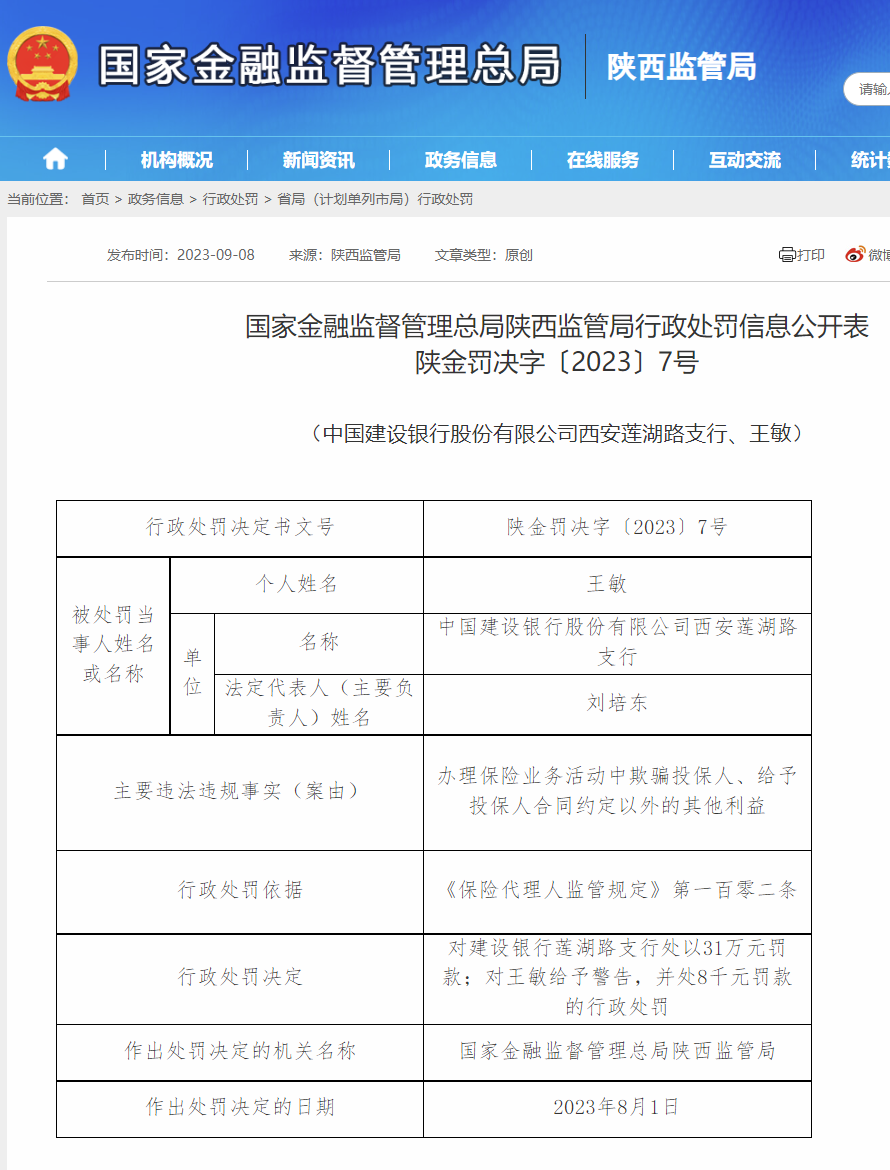Image resolution: width=890 pixels, height=1170 pixels.
Task: Open the 新闻资讯 menu
Action: [318, 160]
